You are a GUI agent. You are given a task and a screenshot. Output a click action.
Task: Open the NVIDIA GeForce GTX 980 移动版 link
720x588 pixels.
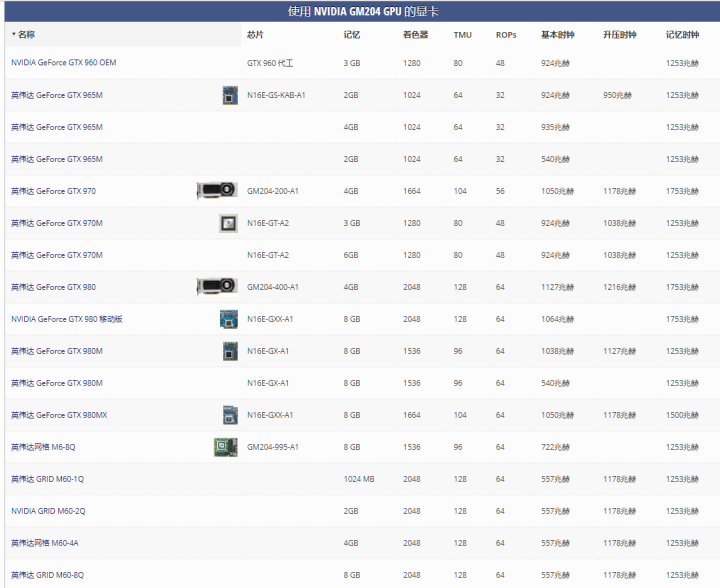click(x=67, y=319)
